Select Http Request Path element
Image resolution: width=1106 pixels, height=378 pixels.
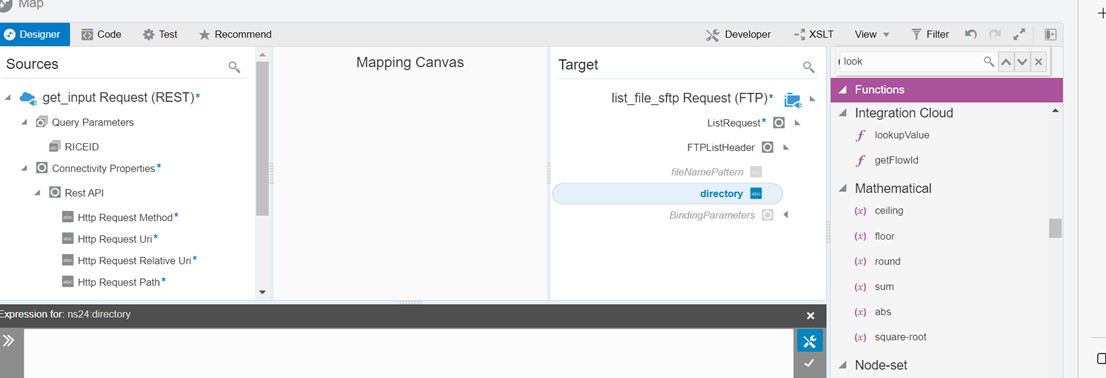pos(118,281)
